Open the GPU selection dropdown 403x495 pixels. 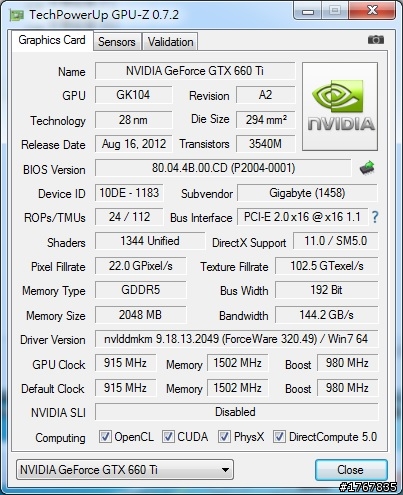[x=125, y=470]
